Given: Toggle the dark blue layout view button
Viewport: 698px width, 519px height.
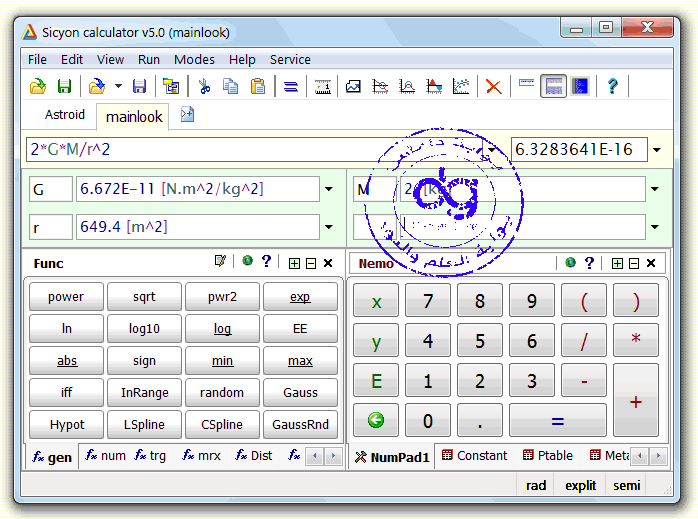Looking at the screenshot, I should (580, 86).
